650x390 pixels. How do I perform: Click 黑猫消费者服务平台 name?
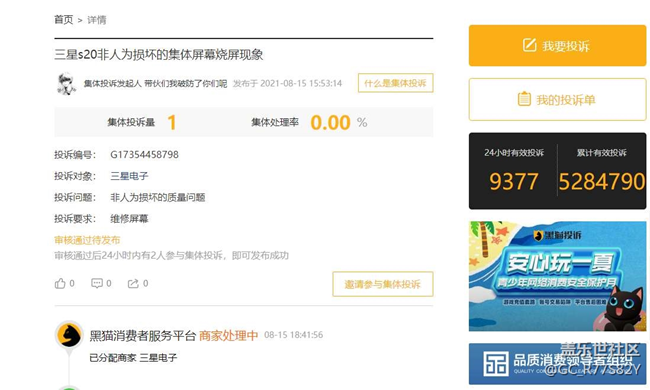[x=143, y=335]
